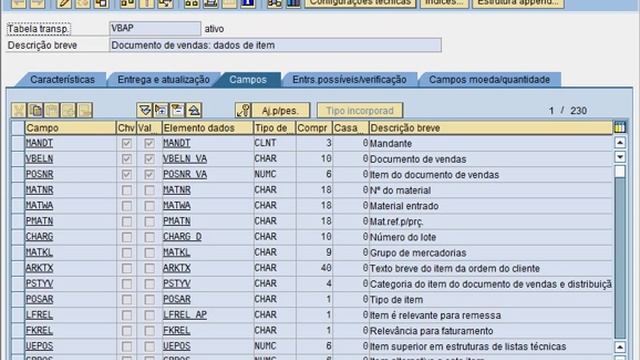The height and width of the screenshot is (360, 640).
Task: Open the CHARG_D data element link
Action: click(182, 237)
